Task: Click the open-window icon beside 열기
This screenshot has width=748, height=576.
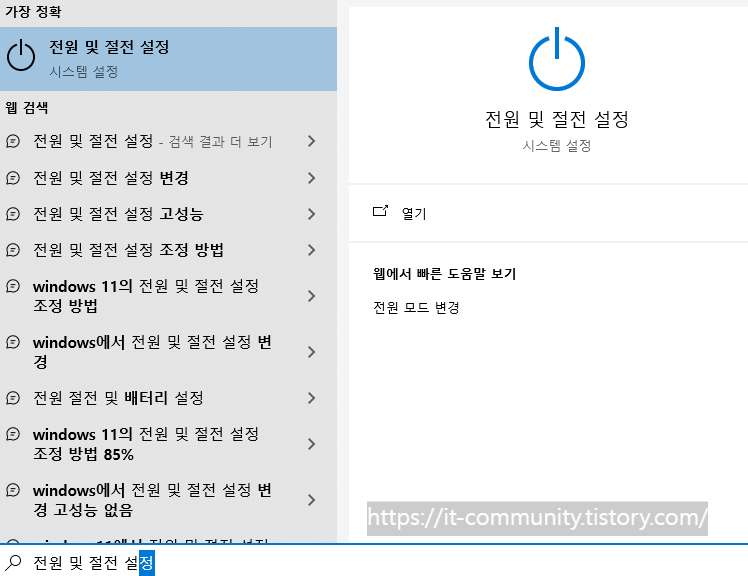Action: [380, 211]
